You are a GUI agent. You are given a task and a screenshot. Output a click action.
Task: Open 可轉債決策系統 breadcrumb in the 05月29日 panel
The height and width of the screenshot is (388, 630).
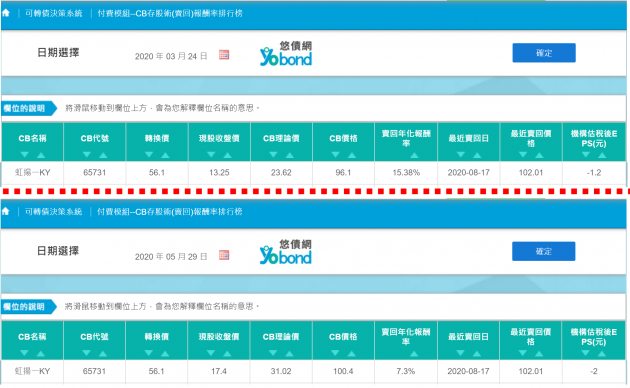tap(53, 212)
